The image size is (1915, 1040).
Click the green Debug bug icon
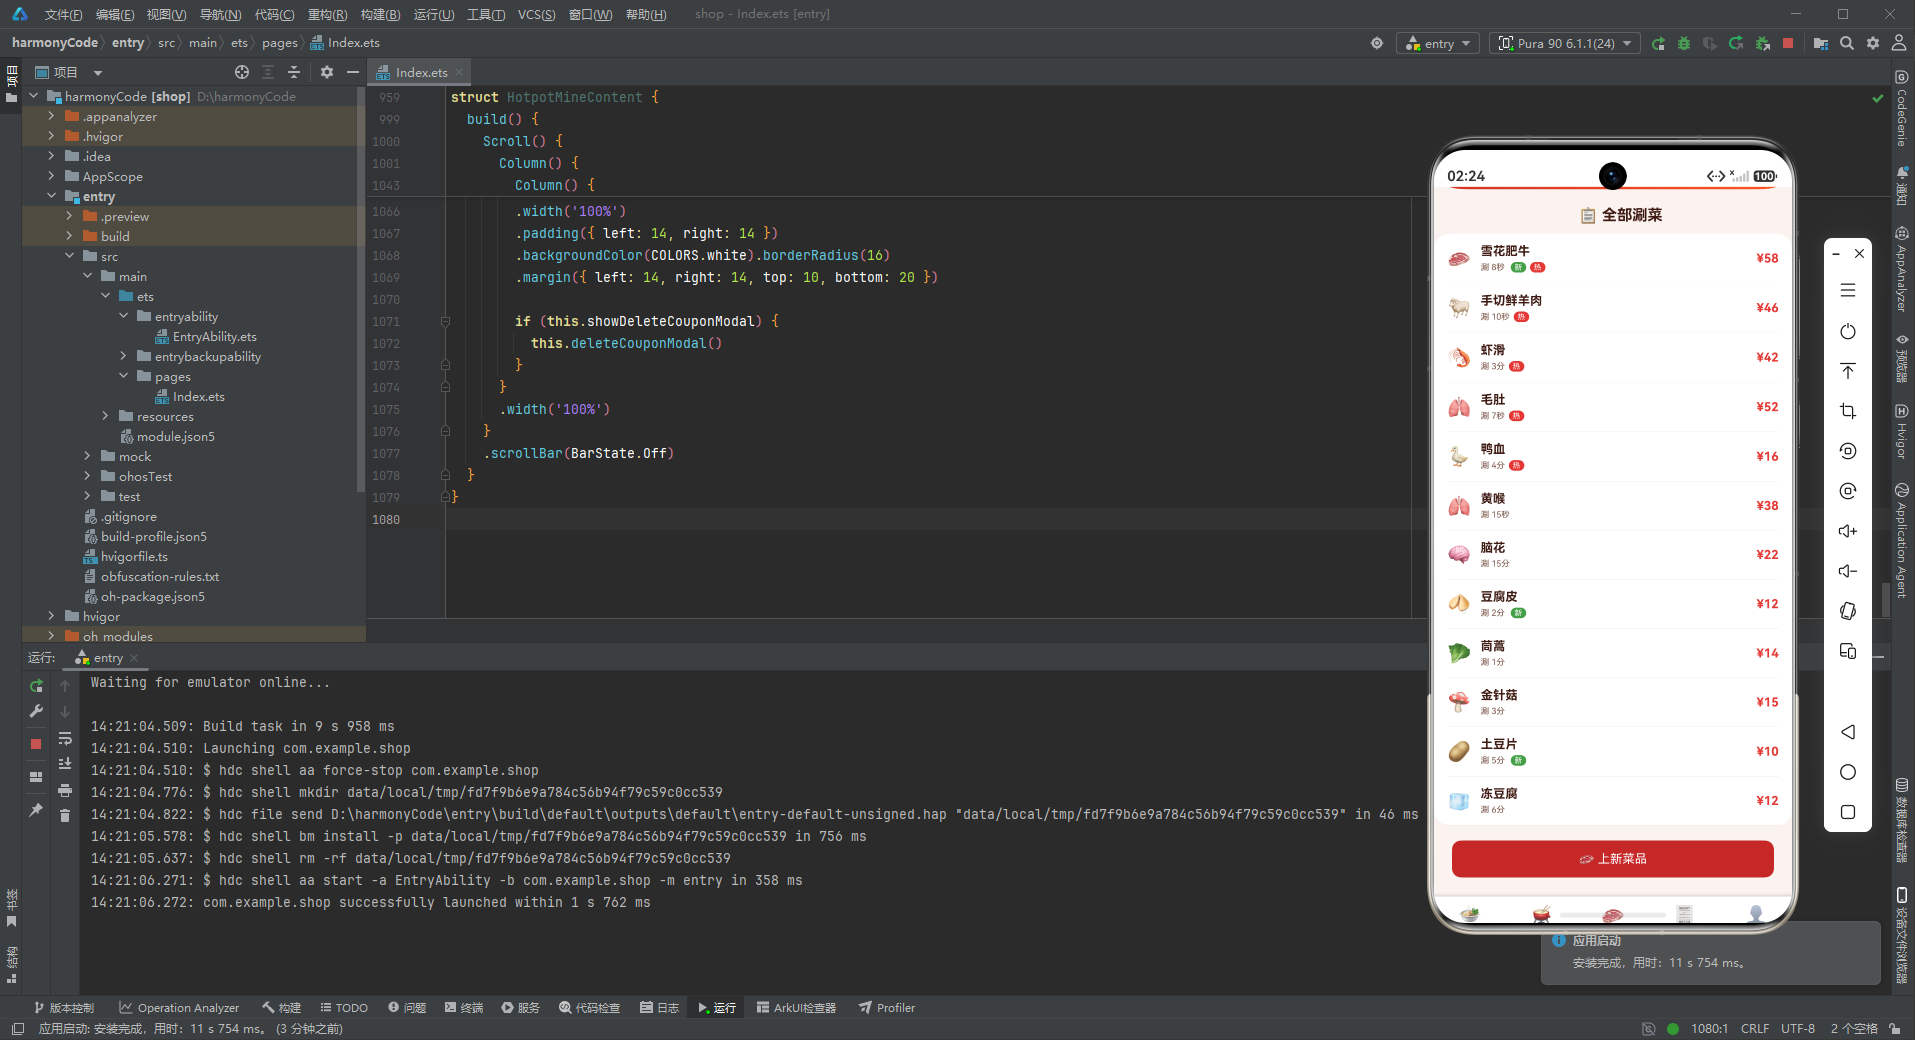click(1684, 43)
